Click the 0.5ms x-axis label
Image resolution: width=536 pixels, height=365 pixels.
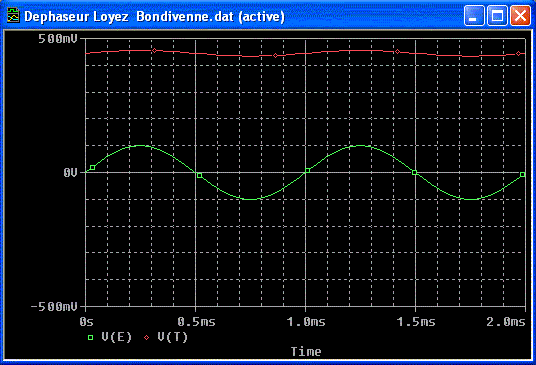(x=197, y=322)
